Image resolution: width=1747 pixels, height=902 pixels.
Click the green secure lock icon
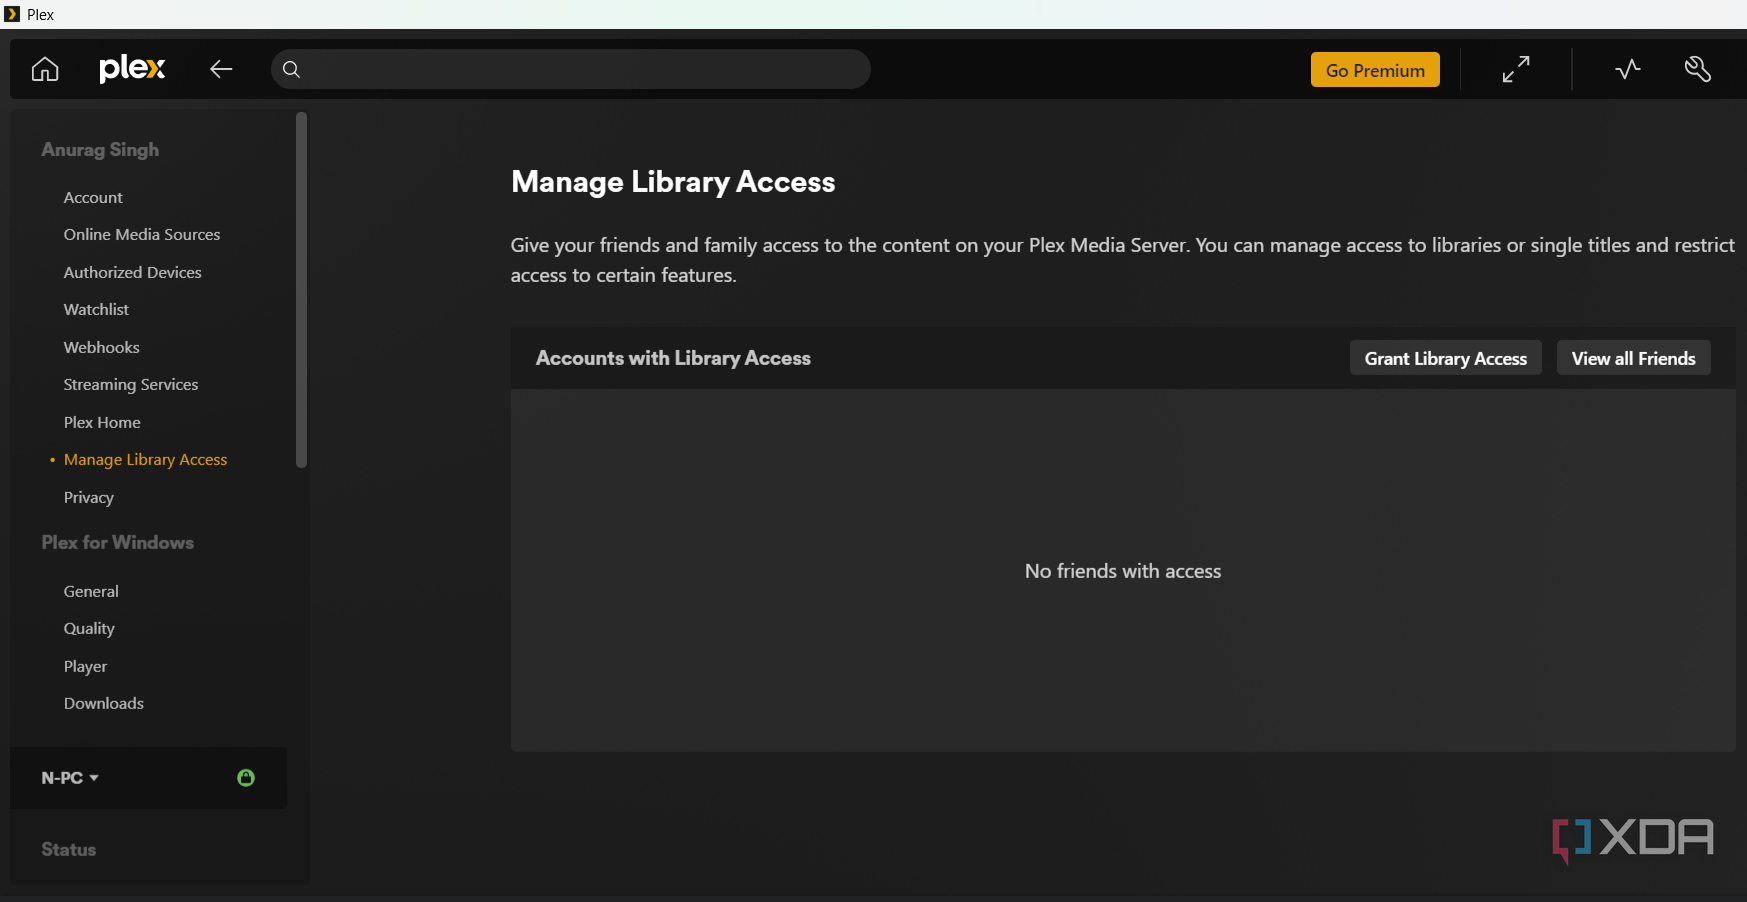[x=246, y=777]
